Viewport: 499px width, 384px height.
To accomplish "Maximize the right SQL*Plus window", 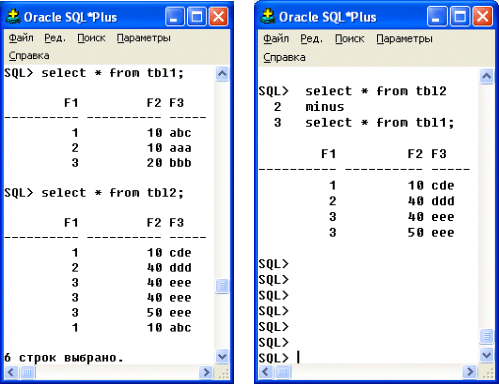I will tap(460, 17).
